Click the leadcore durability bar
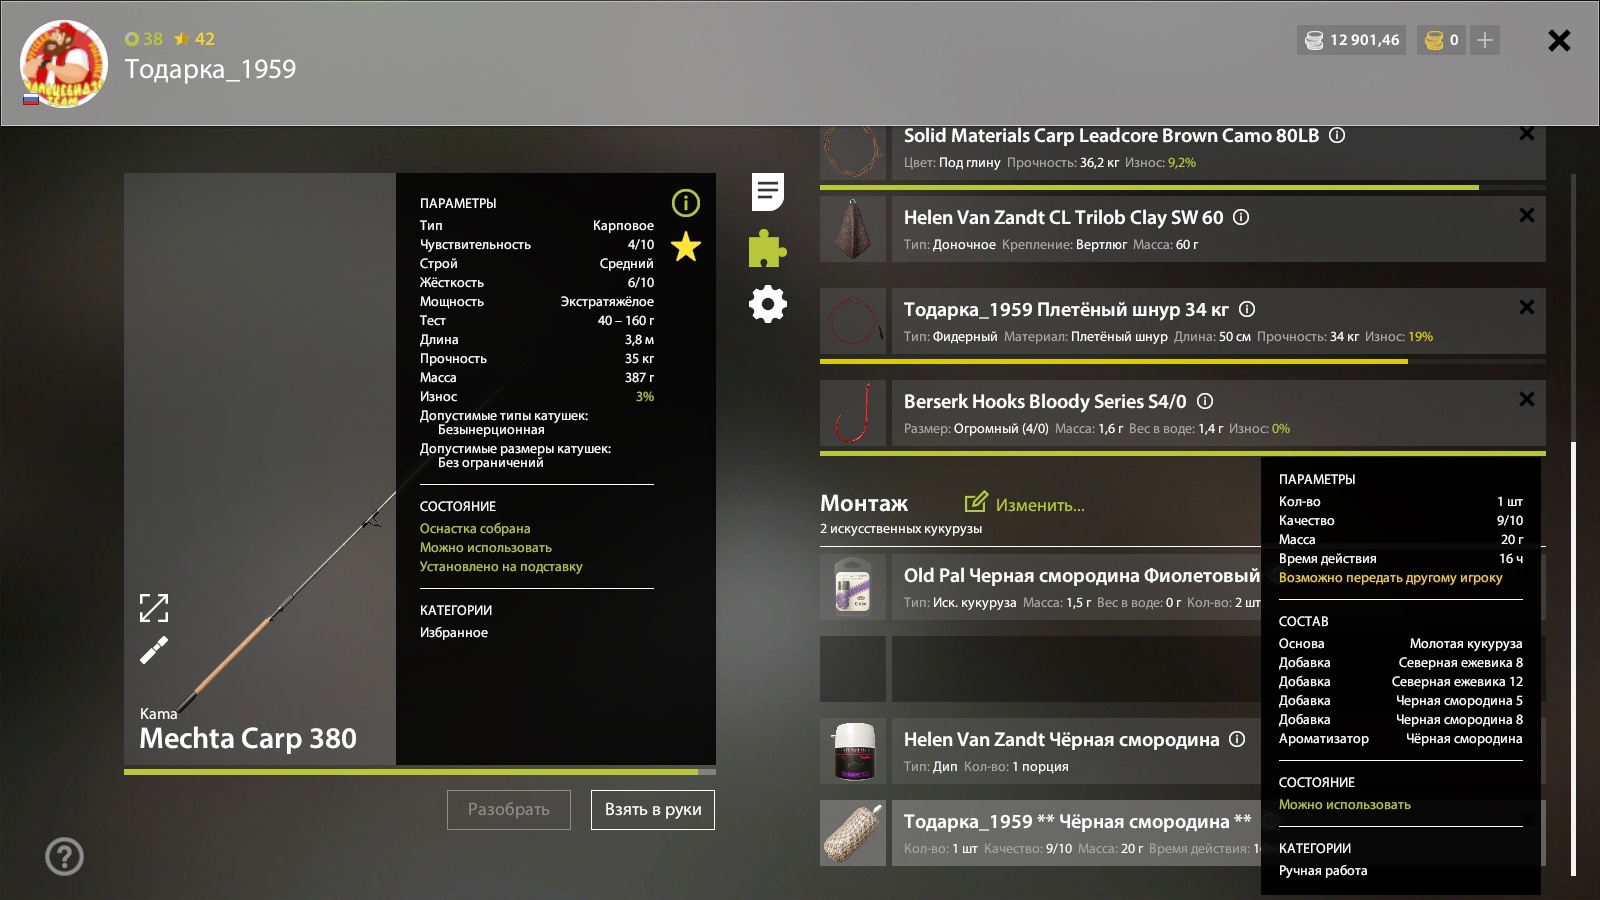 (x=1183, y=187)
